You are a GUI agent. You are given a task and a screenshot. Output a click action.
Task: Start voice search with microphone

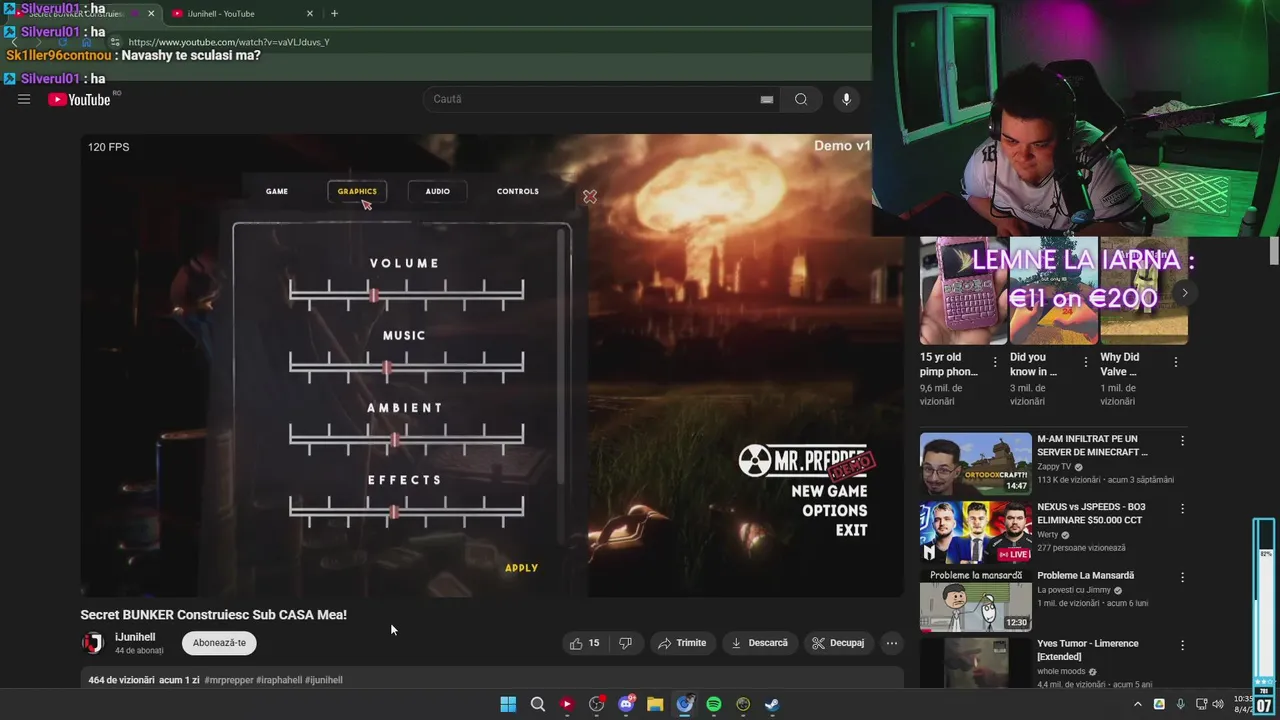[x=846, y=99]
